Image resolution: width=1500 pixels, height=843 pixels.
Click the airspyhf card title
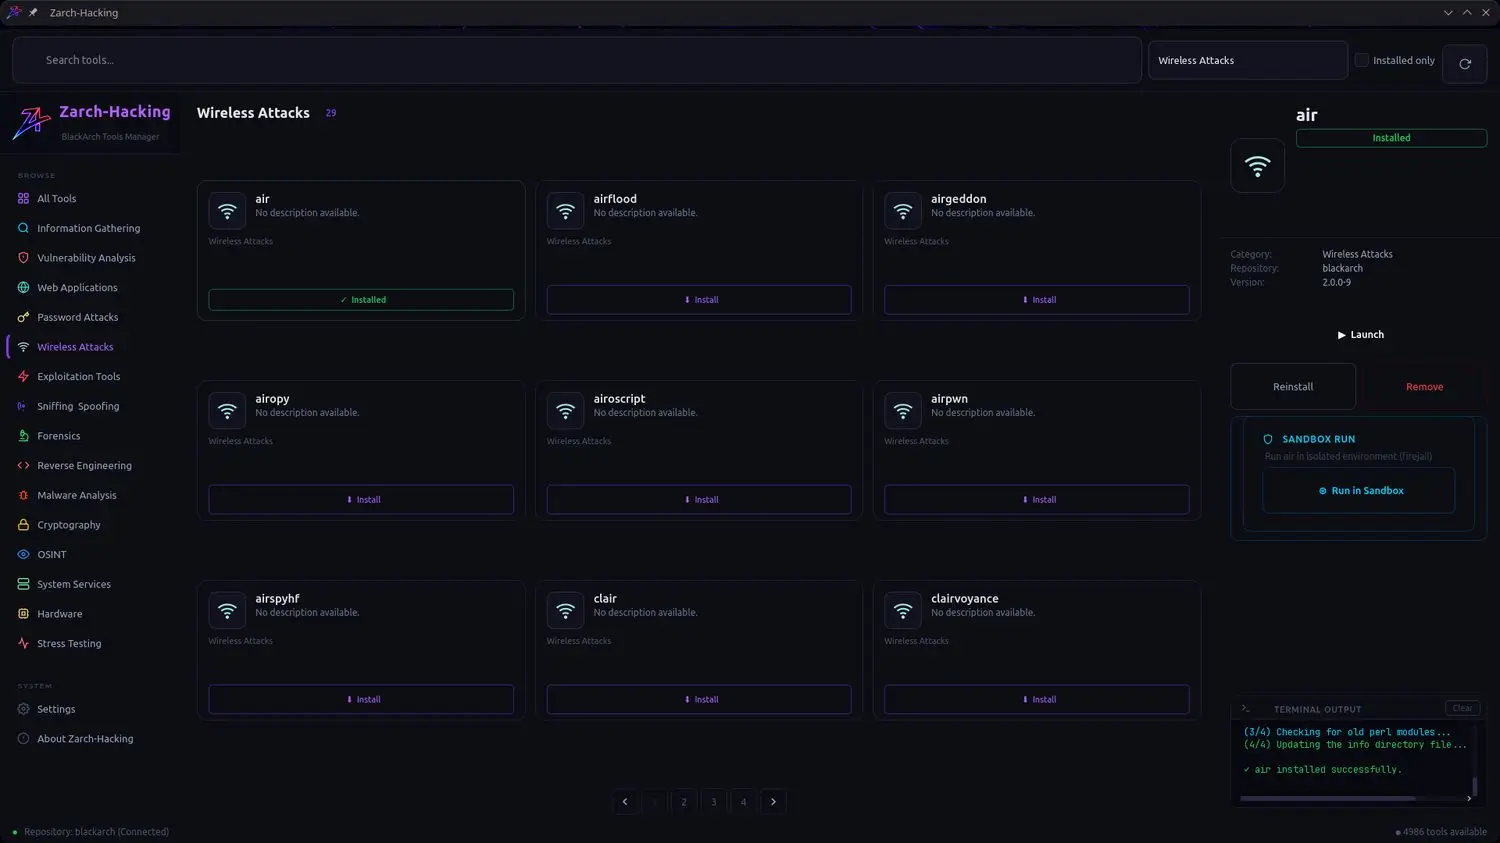coord(277,599)
